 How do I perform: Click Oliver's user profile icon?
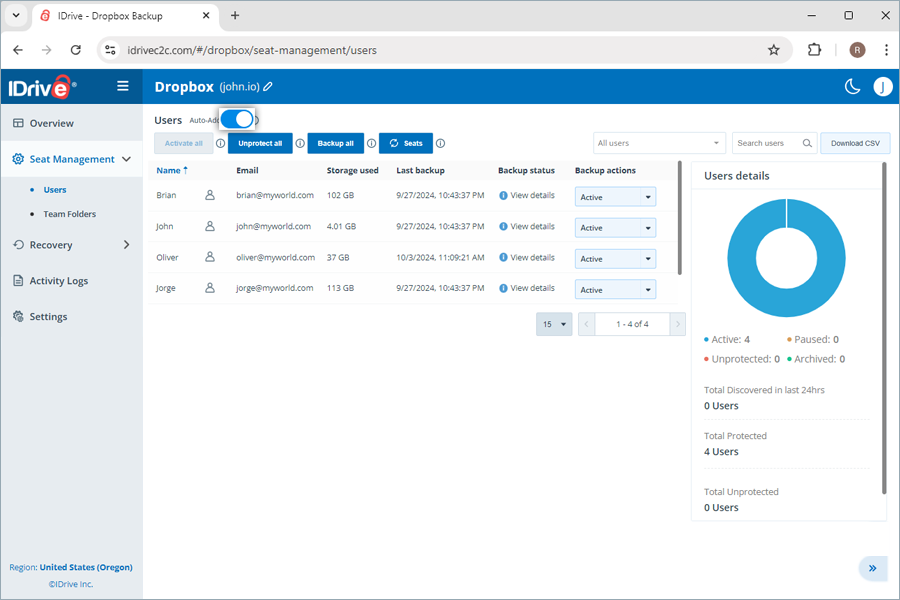pyautogui.click(x=210, y=257)
